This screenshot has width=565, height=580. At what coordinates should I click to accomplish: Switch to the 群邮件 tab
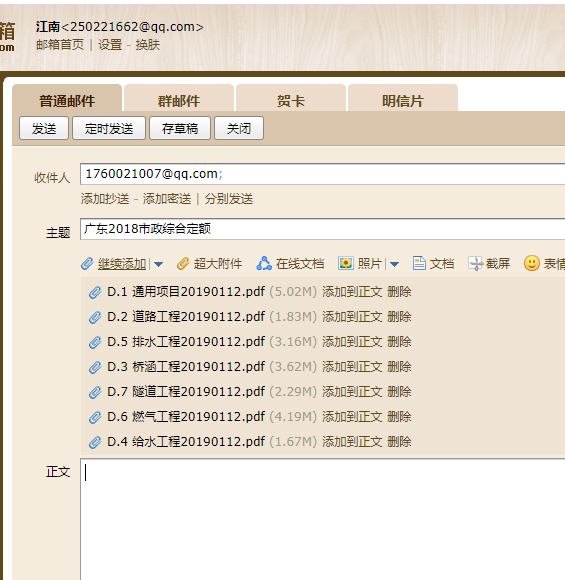point(179,98)
